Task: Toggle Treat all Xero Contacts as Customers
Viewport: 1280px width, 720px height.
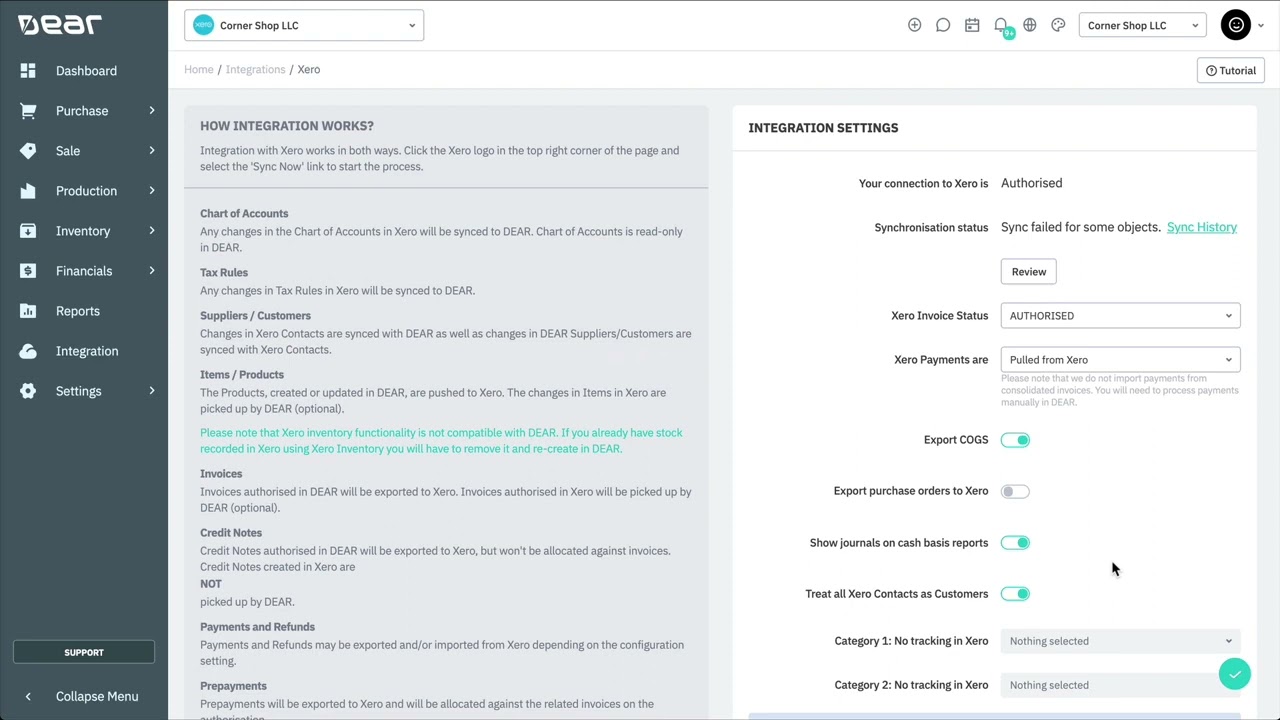Action: pyautogui.click(x=1015, y=594)
